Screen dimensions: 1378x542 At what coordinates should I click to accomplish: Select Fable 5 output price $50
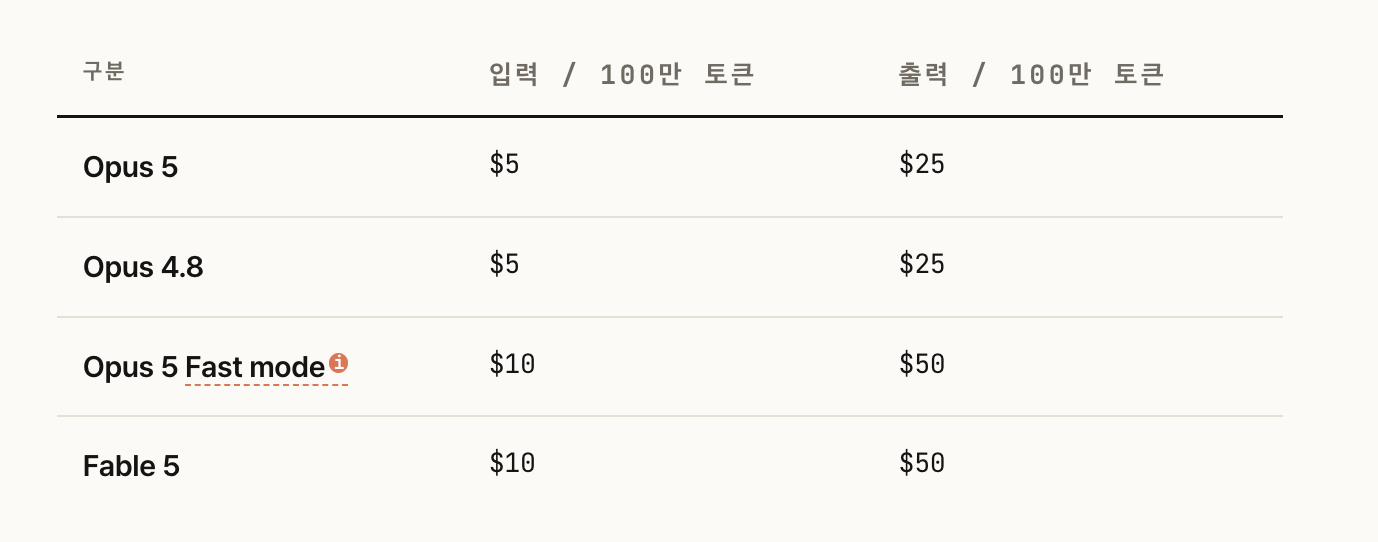pyautogui.click(x=922, y=463)
